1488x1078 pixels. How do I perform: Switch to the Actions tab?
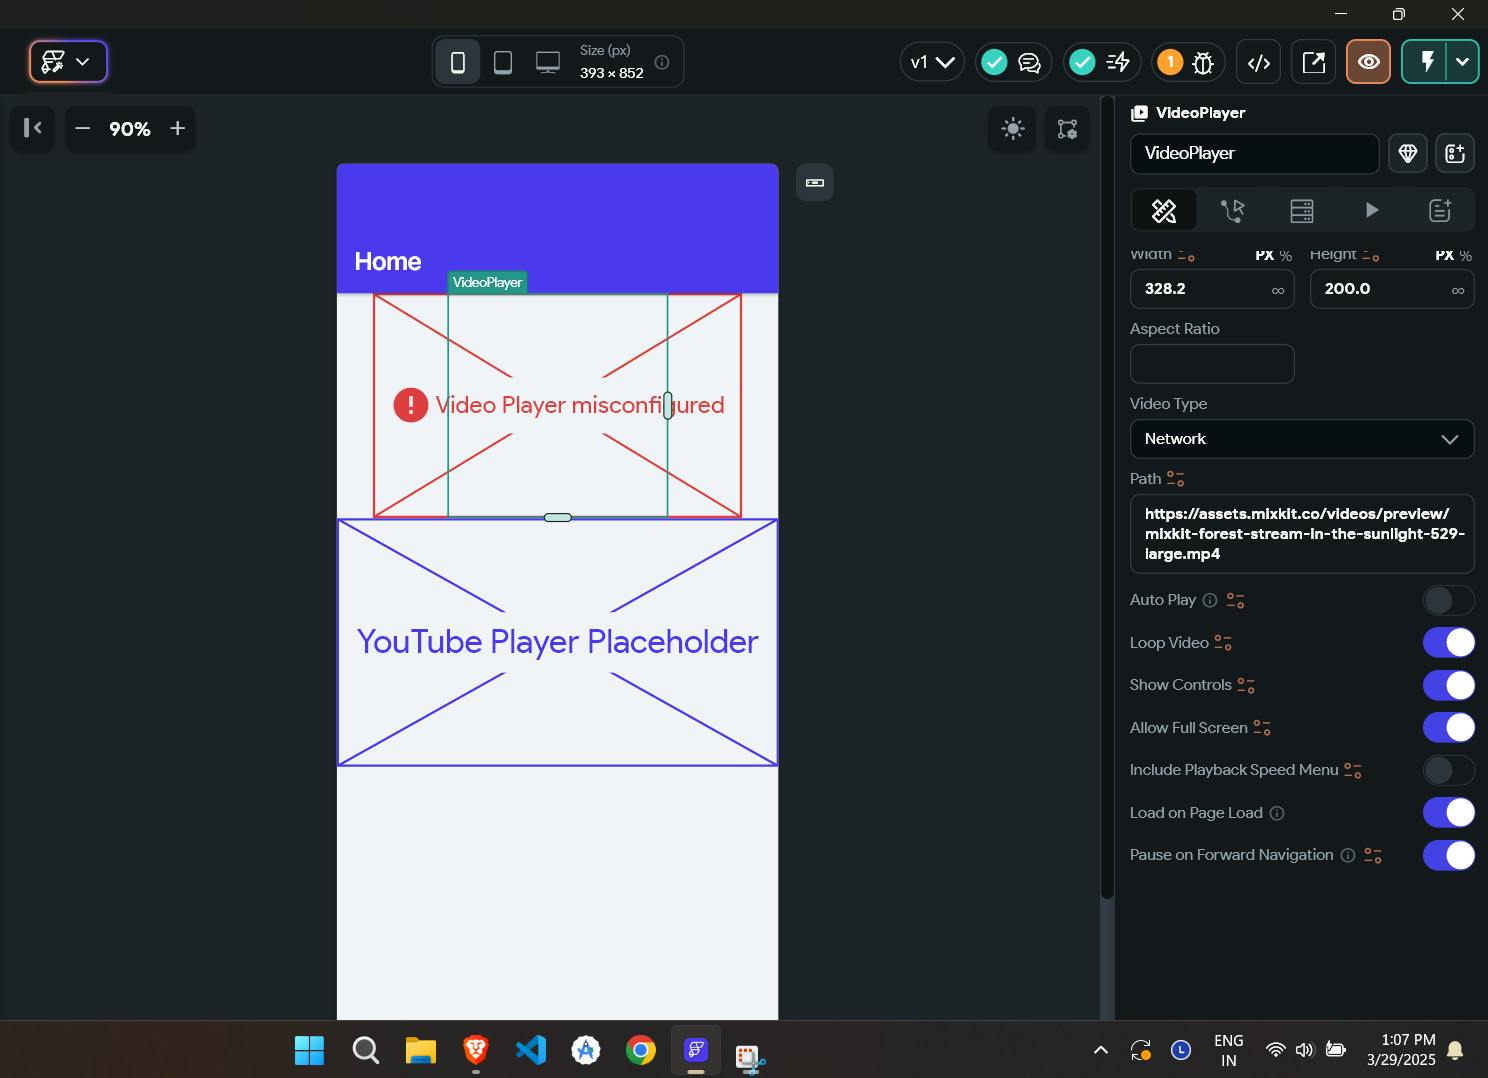pos(1233,210)
